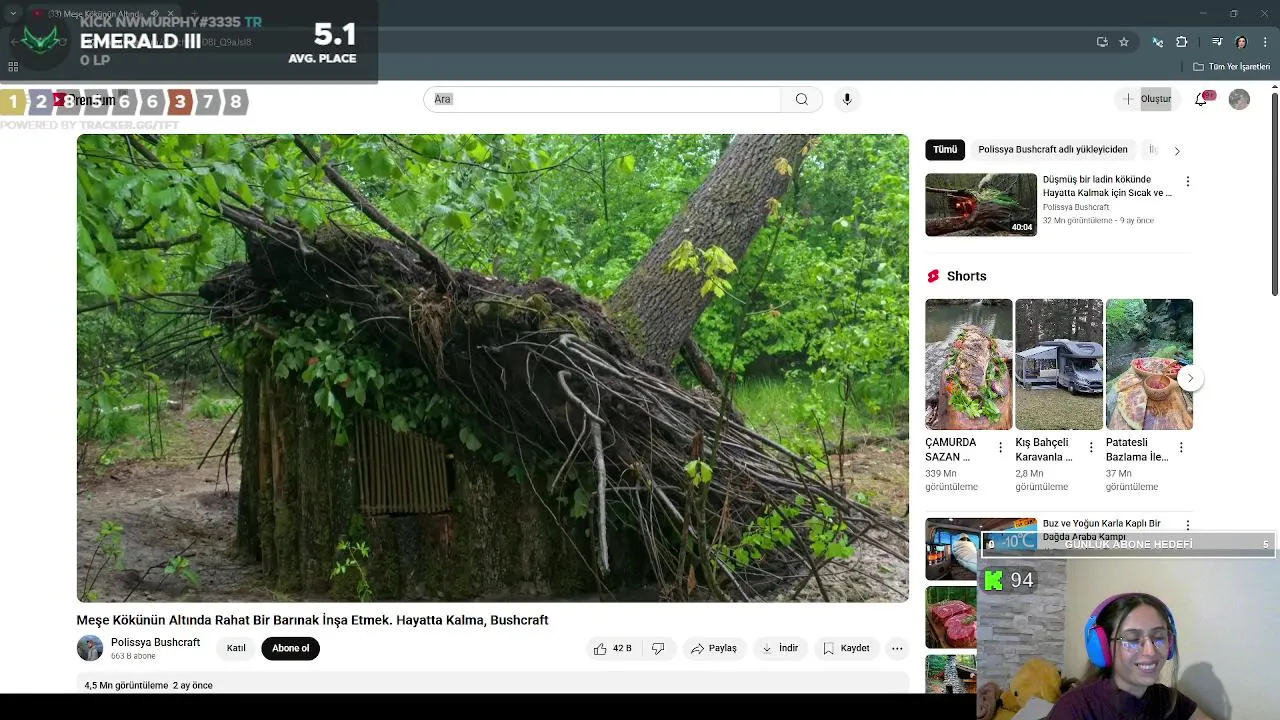Open options for Kış Bahçeli Karavanla short
This screenshot has height=720, width=1280.
tap(1091, 447)
